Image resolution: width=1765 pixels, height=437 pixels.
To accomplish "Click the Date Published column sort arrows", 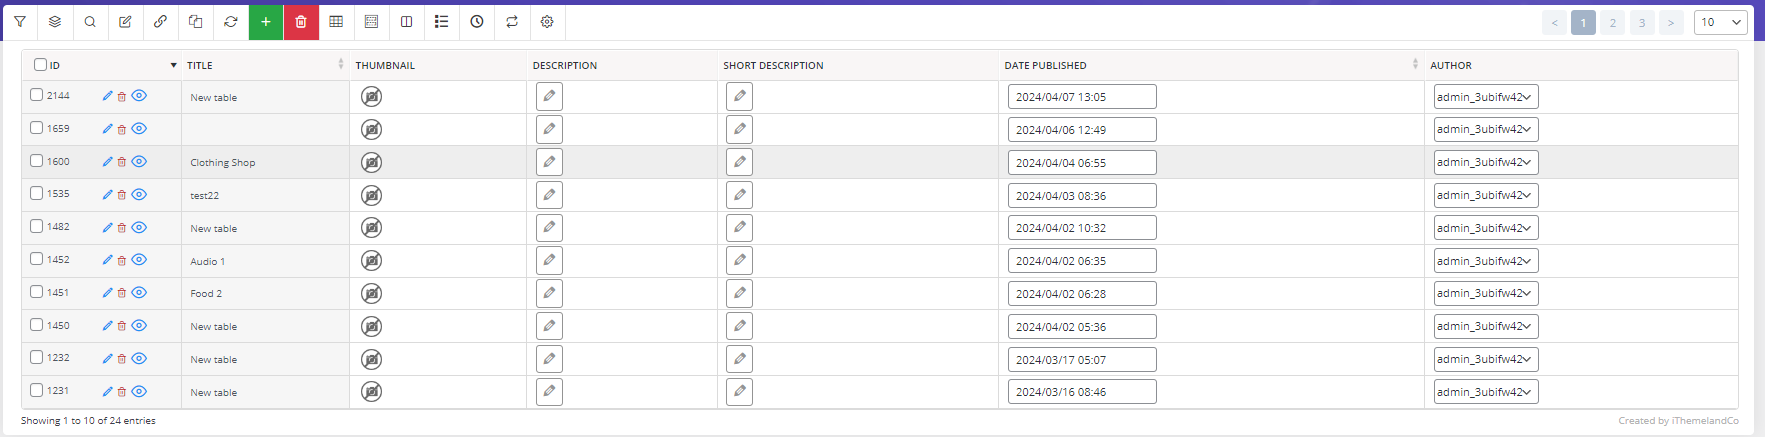I will point(1415,64).
